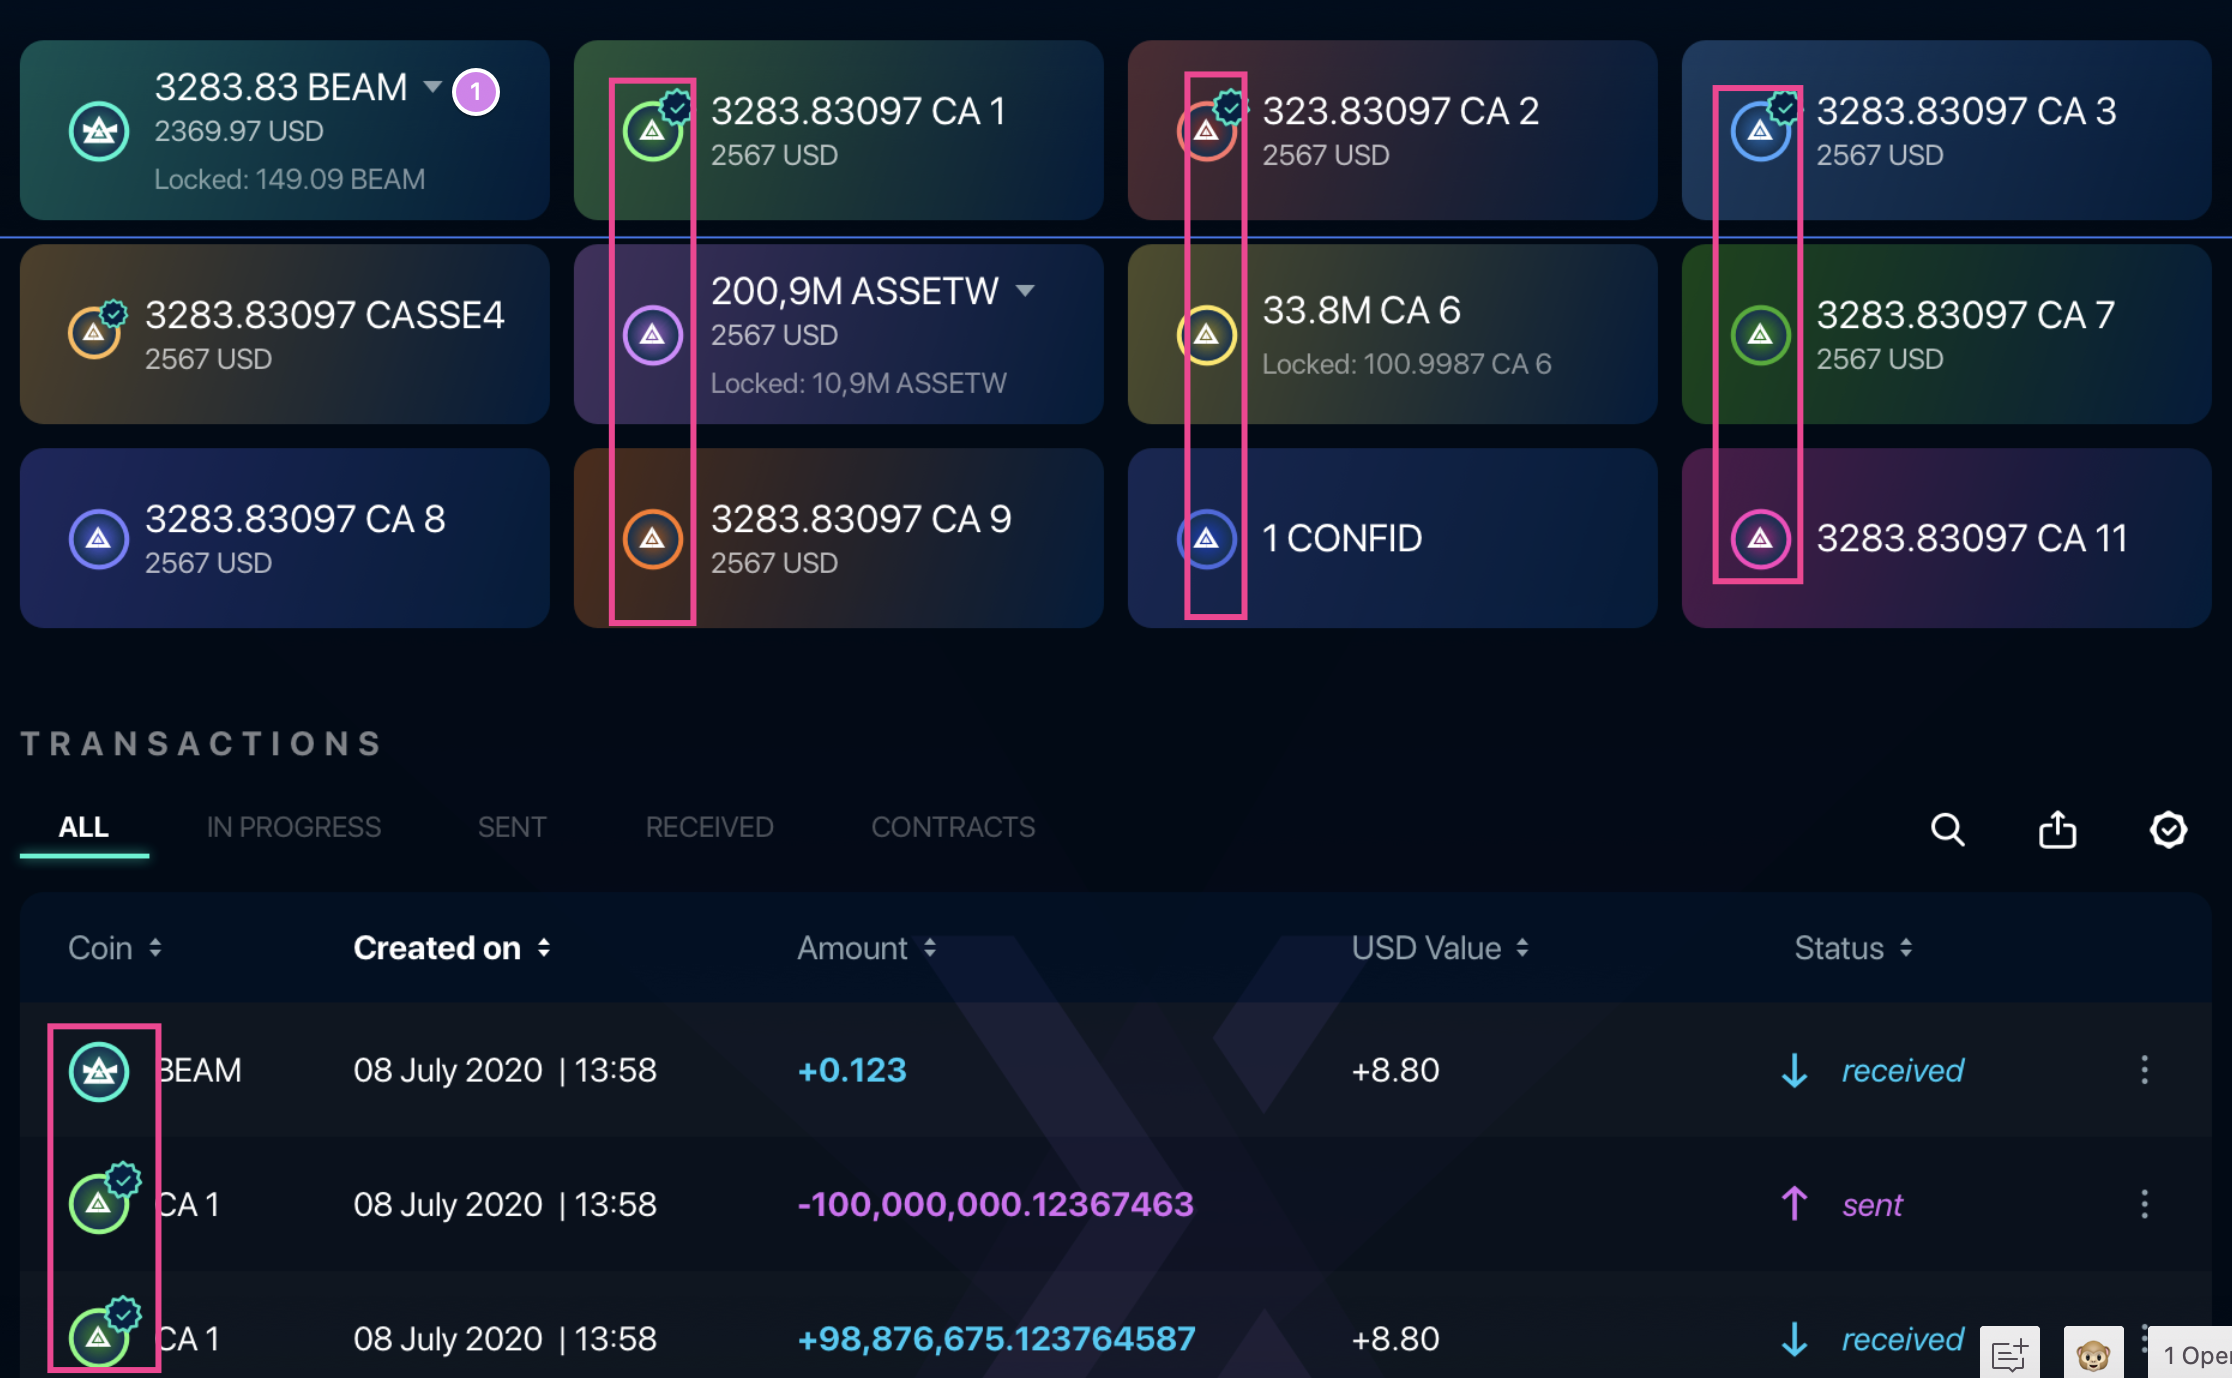
Task: Select the 1 CONFID asset card
Action: click(1390, 539)
